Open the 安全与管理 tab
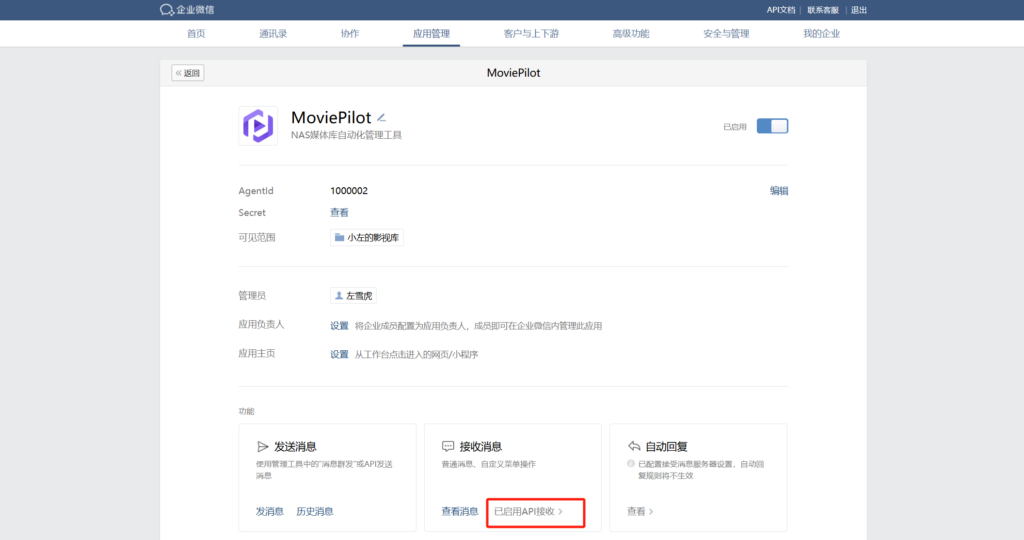This screenshot has height=540, width=1024. point(726,33)
